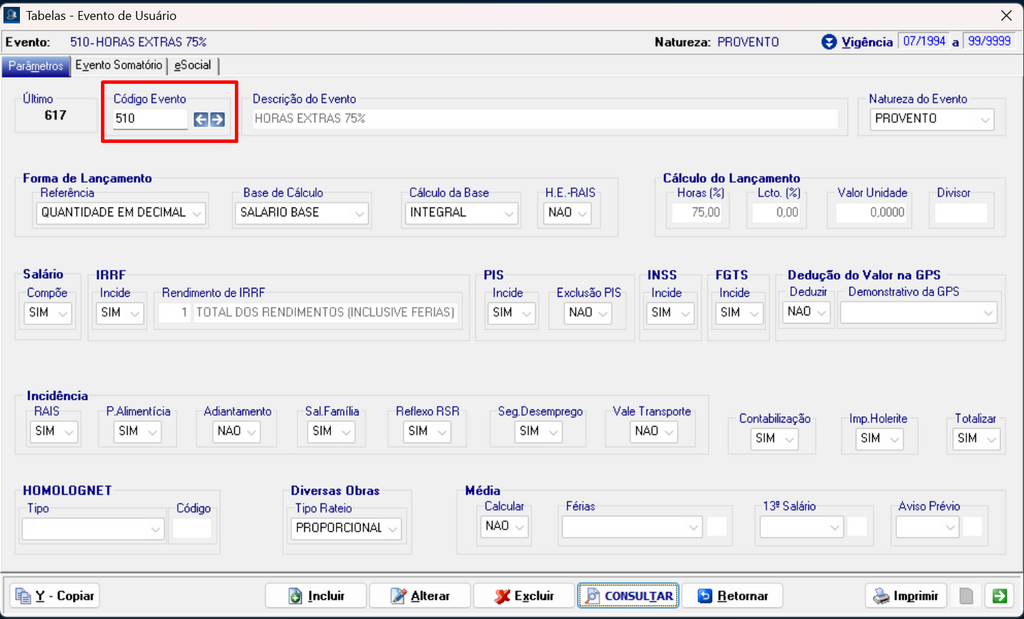Open Sal.Família dropdown
Image resolution: width=1024 pixels, height=619 pixels.
click(x=331, y=432)
